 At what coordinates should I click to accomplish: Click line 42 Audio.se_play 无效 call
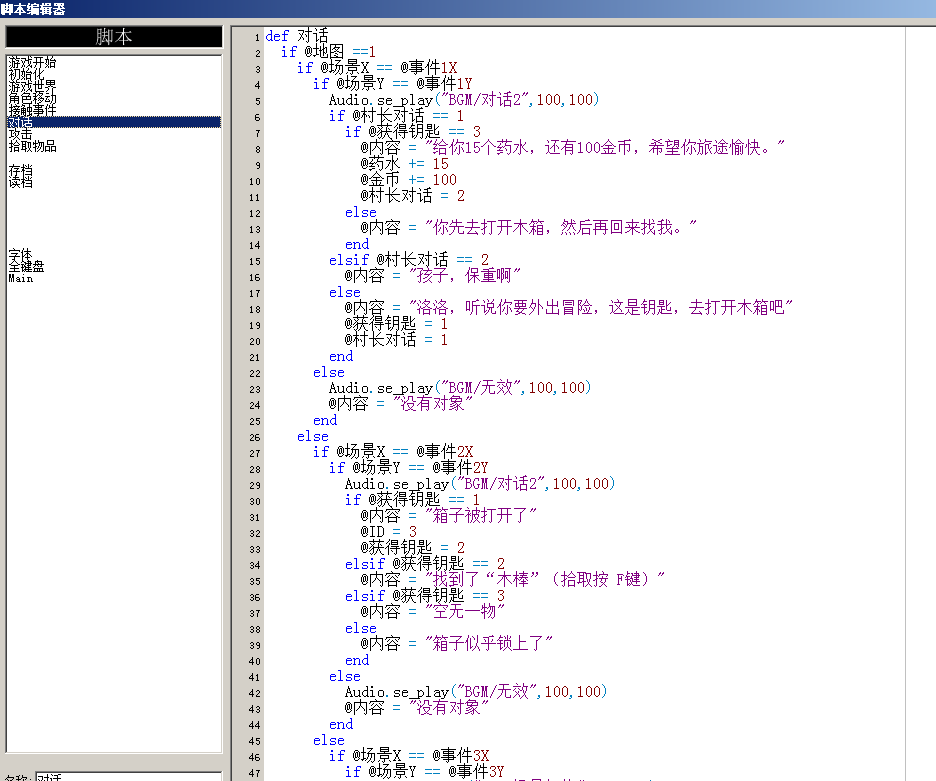(476, 692)
